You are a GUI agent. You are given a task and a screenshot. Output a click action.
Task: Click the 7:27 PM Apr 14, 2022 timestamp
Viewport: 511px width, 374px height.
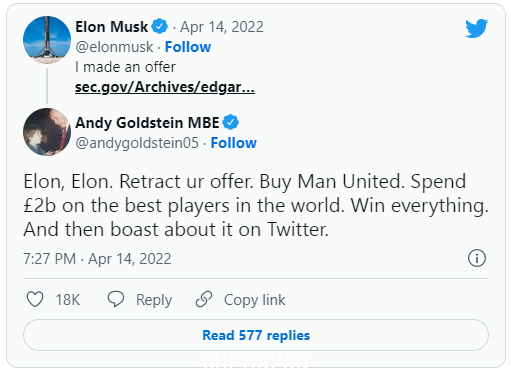click(97, 259)
